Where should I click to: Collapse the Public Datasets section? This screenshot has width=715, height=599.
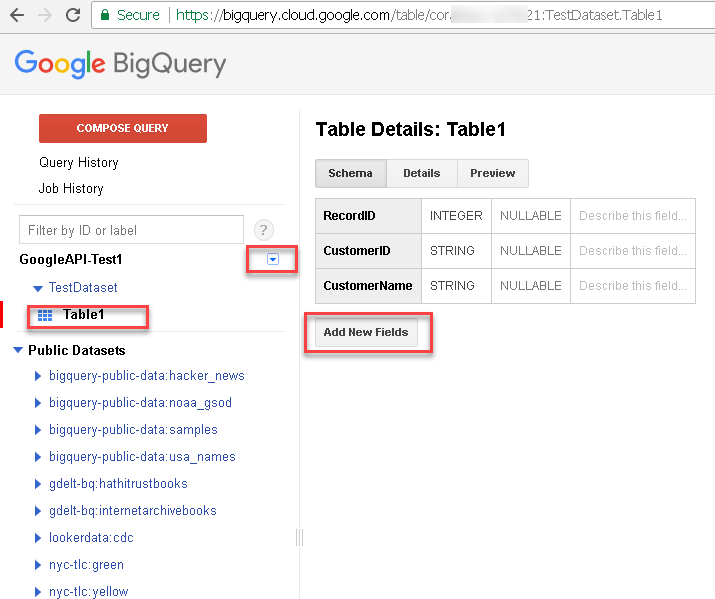pos(18,350)
